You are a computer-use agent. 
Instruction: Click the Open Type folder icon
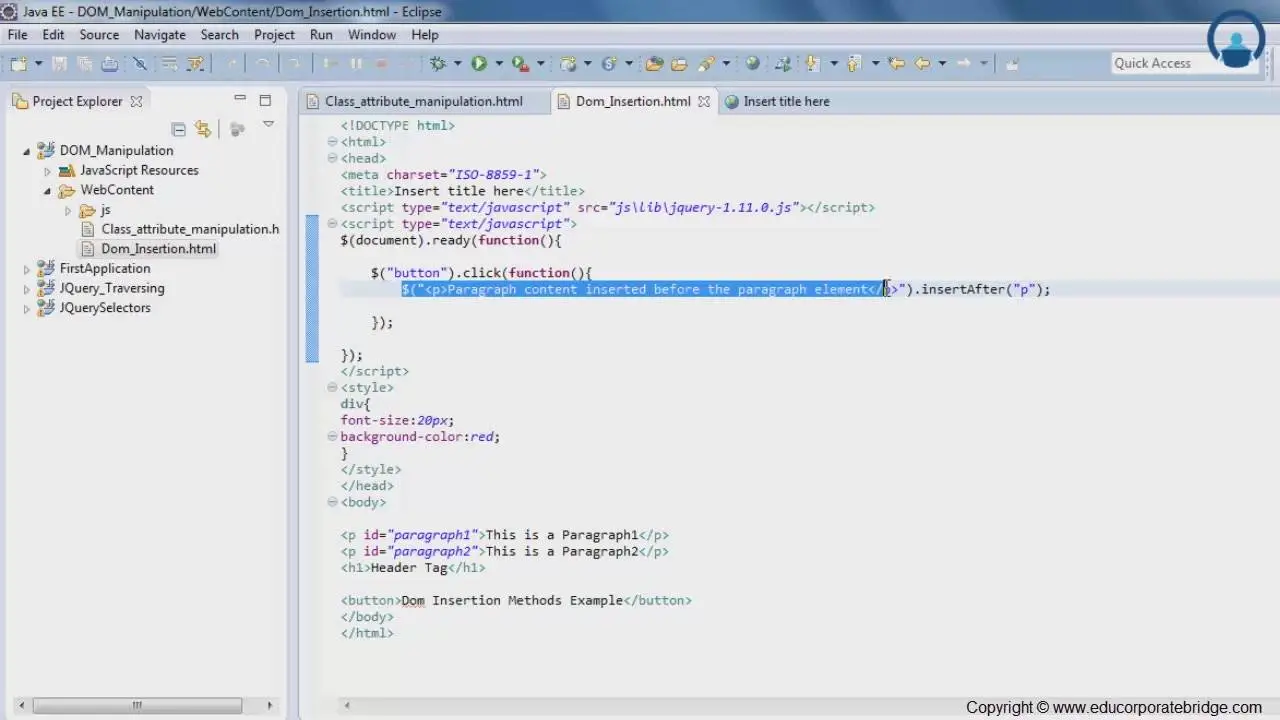coord(654,63)
